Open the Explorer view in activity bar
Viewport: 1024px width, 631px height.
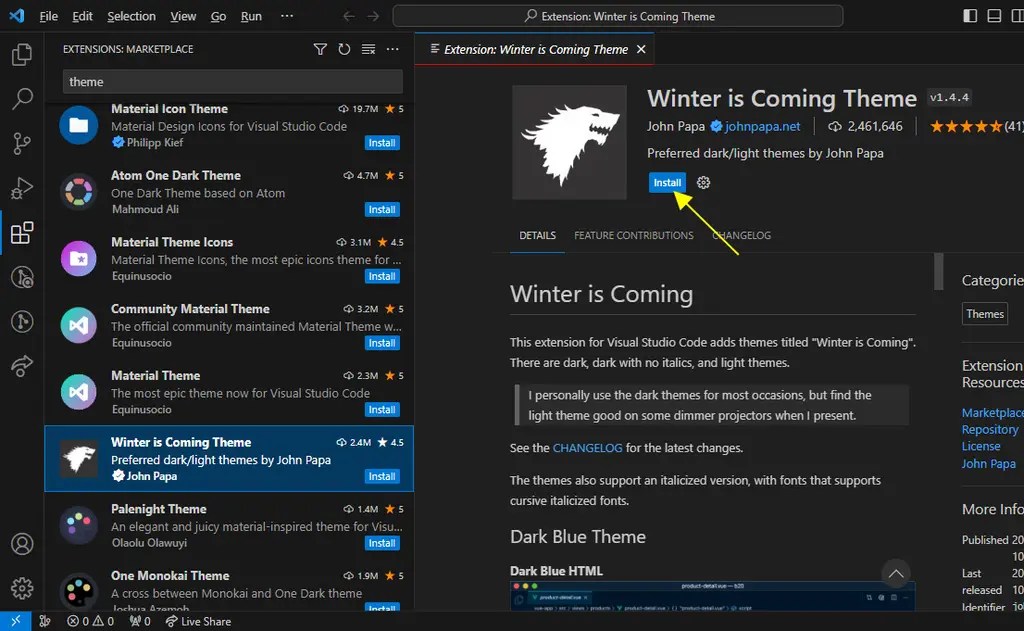click(x=22, y=54)
